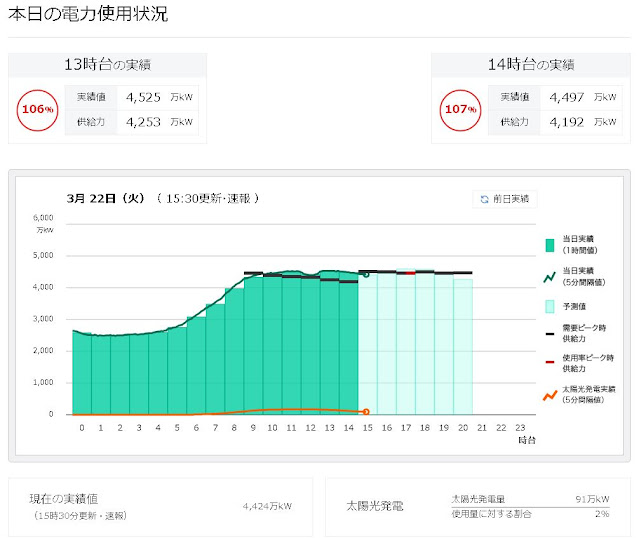The image size is (639, 538).
Task: Click the 使用量に対する割合 label
Action: pos(491,514)
